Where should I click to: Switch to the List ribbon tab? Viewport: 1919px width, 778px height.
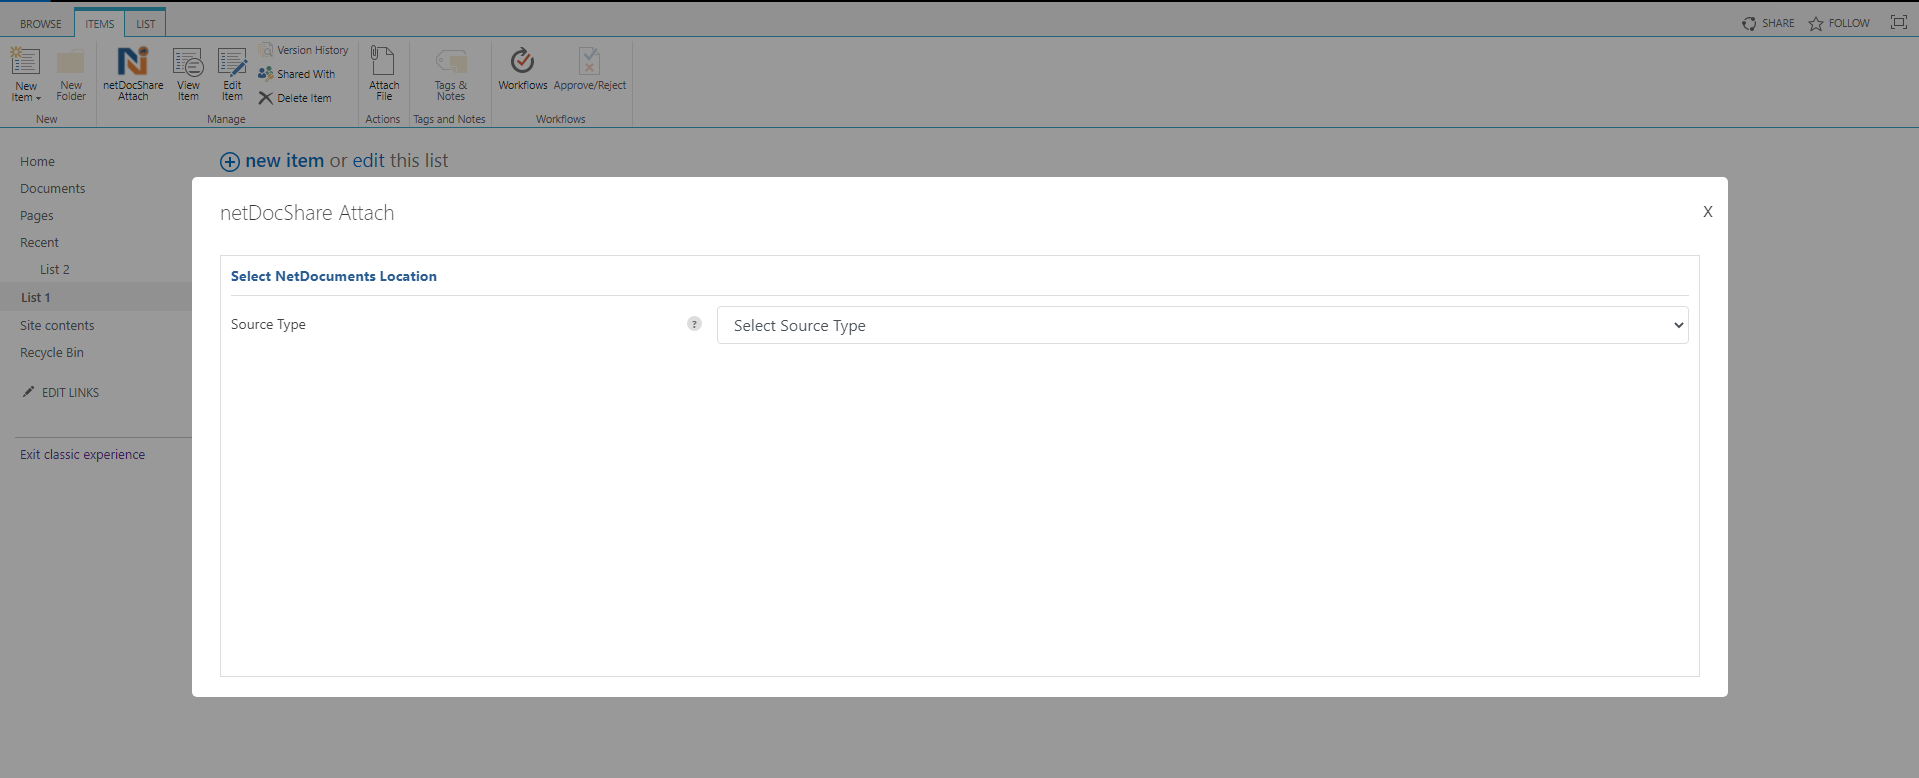tap(146, 24)
